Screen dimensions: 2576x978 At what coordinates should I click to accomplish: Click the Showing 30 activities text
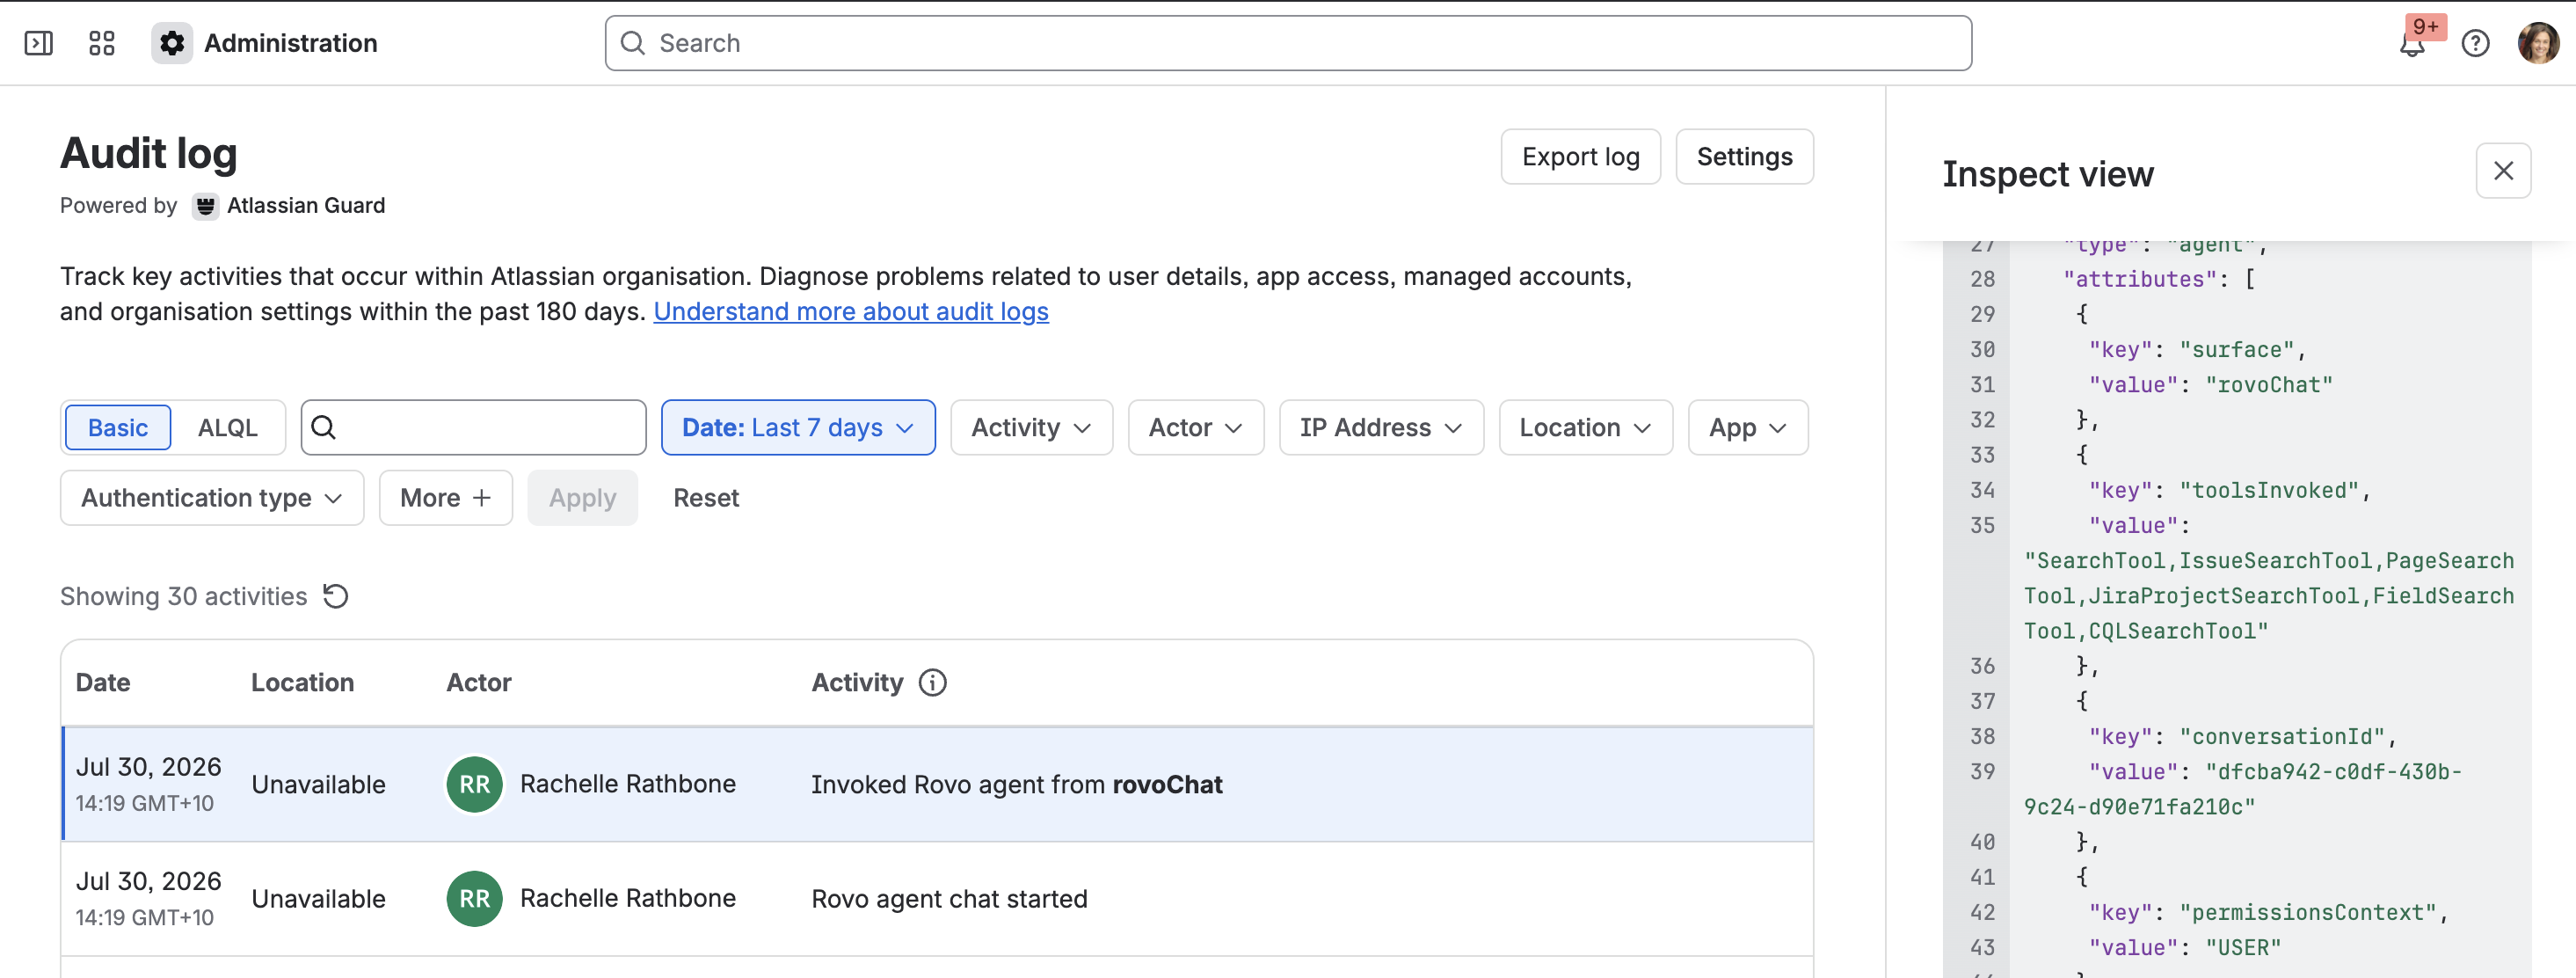pos(183,597)
